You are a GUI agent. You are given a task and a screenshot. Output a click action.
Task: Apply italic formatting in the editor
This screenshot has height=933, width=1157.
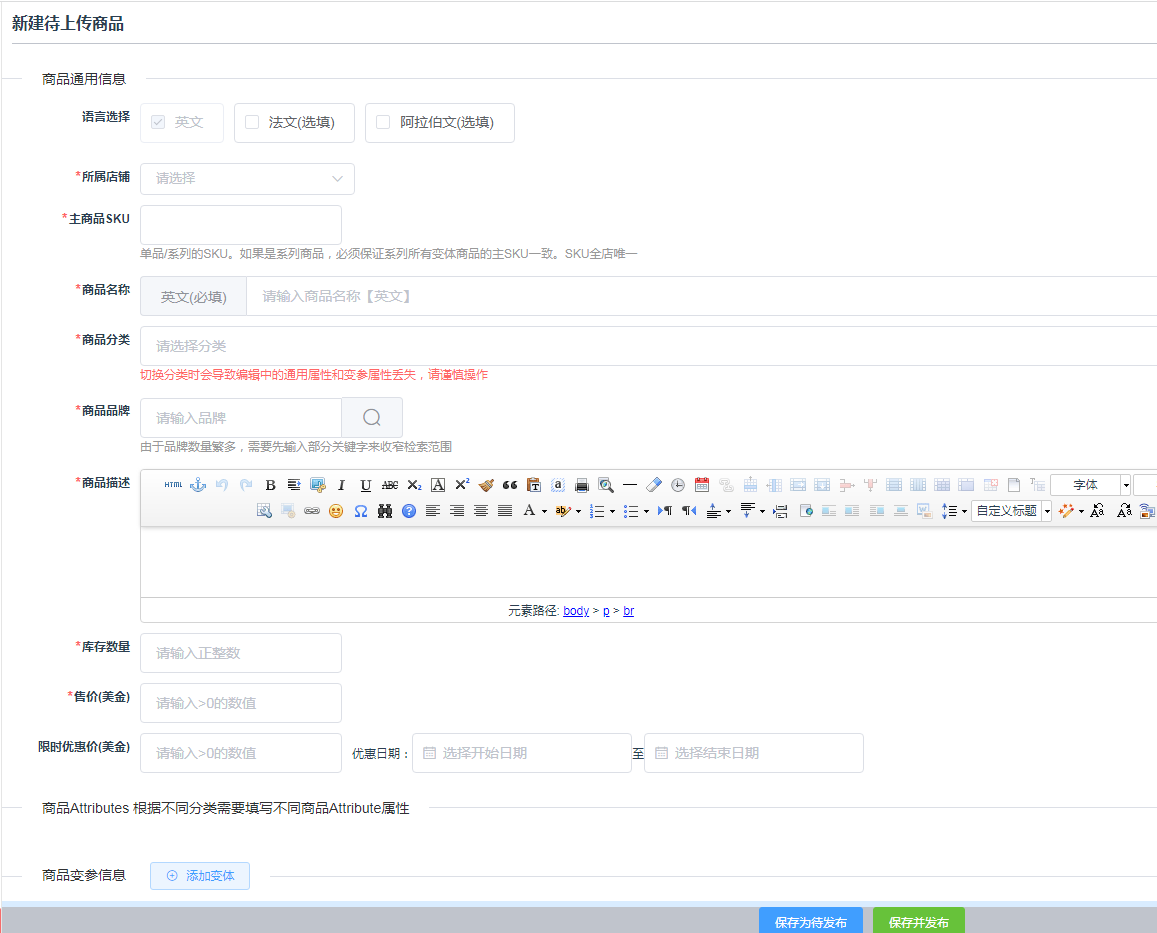point(341,485)
